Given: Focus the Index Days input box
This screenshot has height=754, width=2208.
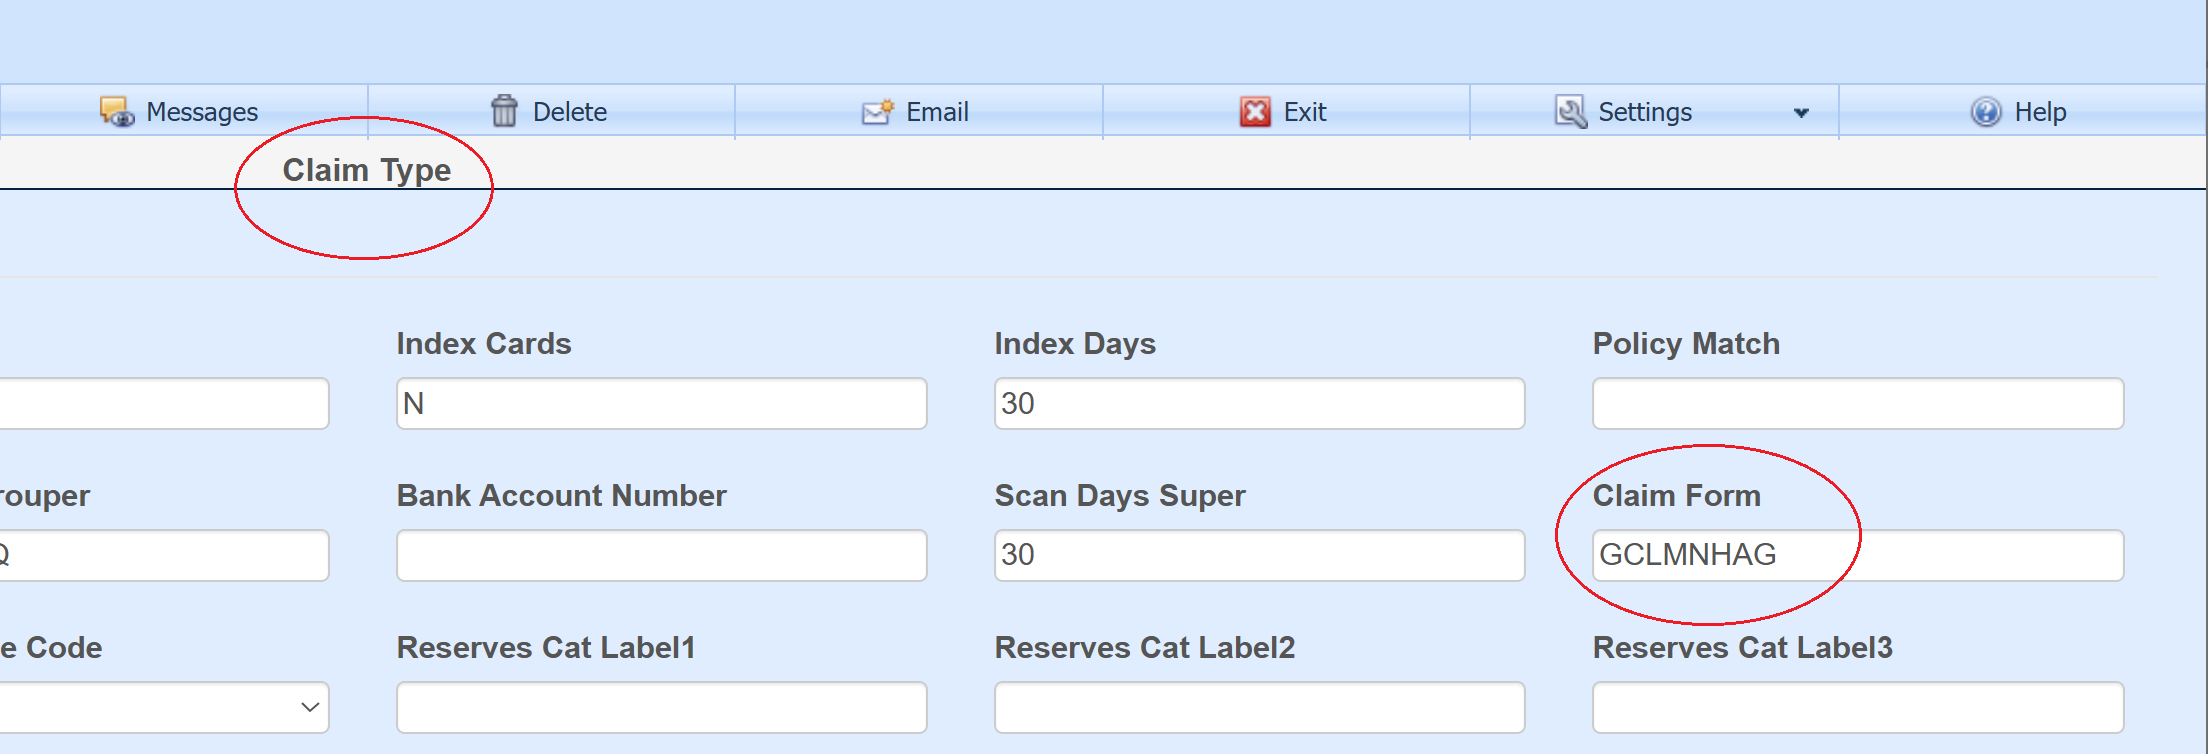Looking at the screenshot, I should tap(1259, 404).
